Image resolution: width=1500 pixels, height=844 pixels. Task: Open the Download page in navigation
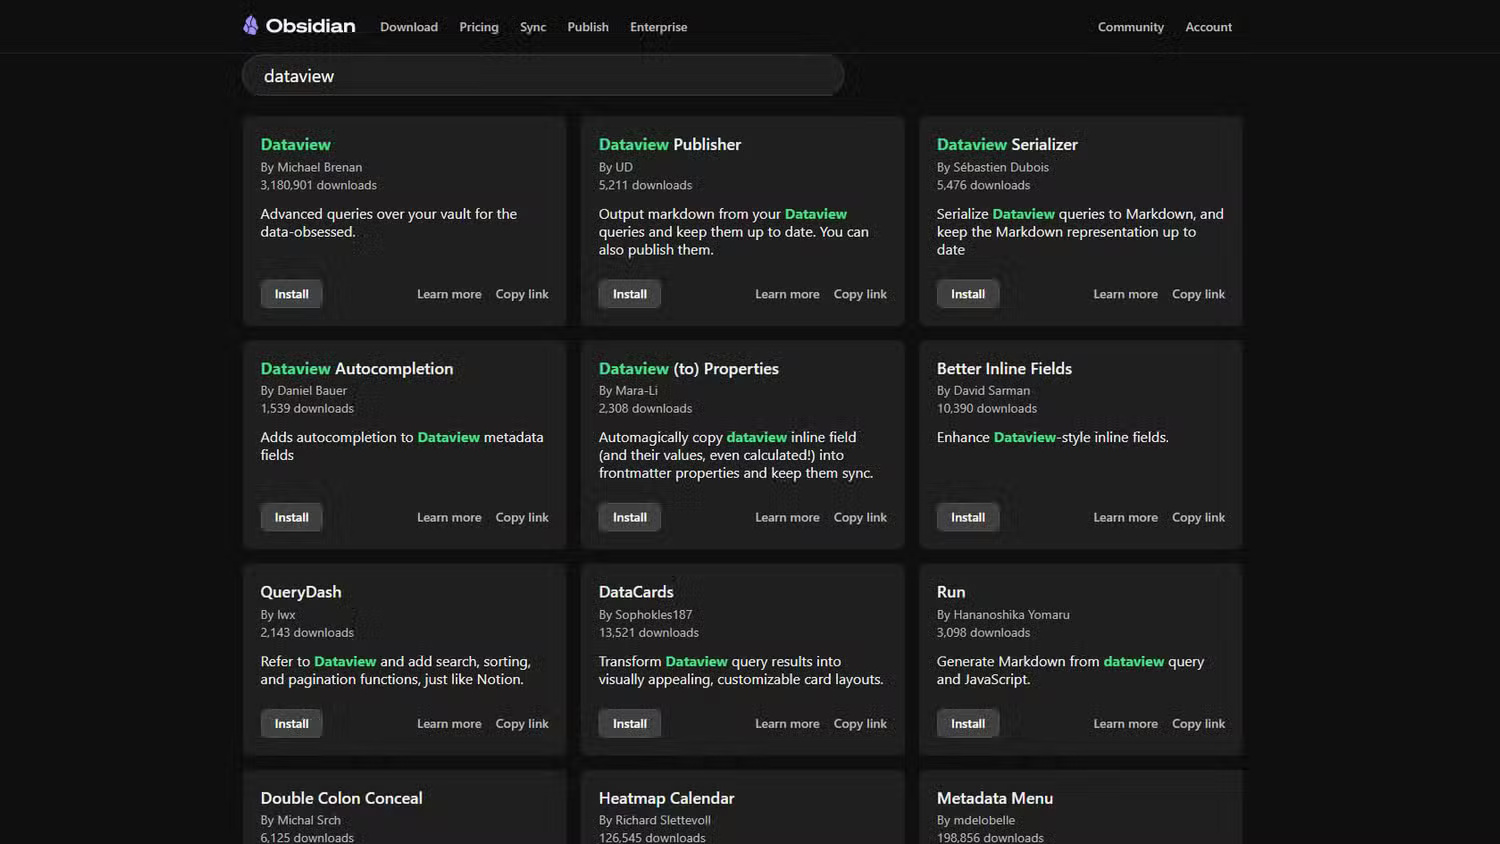tap(408, 27)
